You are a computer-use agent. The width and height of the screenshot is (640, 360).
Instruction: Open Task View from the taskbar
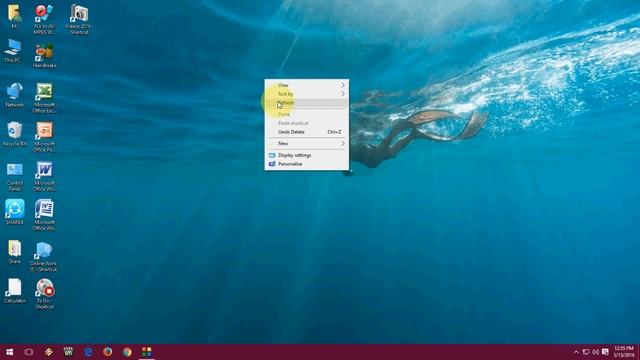click(x=29, y=352)
